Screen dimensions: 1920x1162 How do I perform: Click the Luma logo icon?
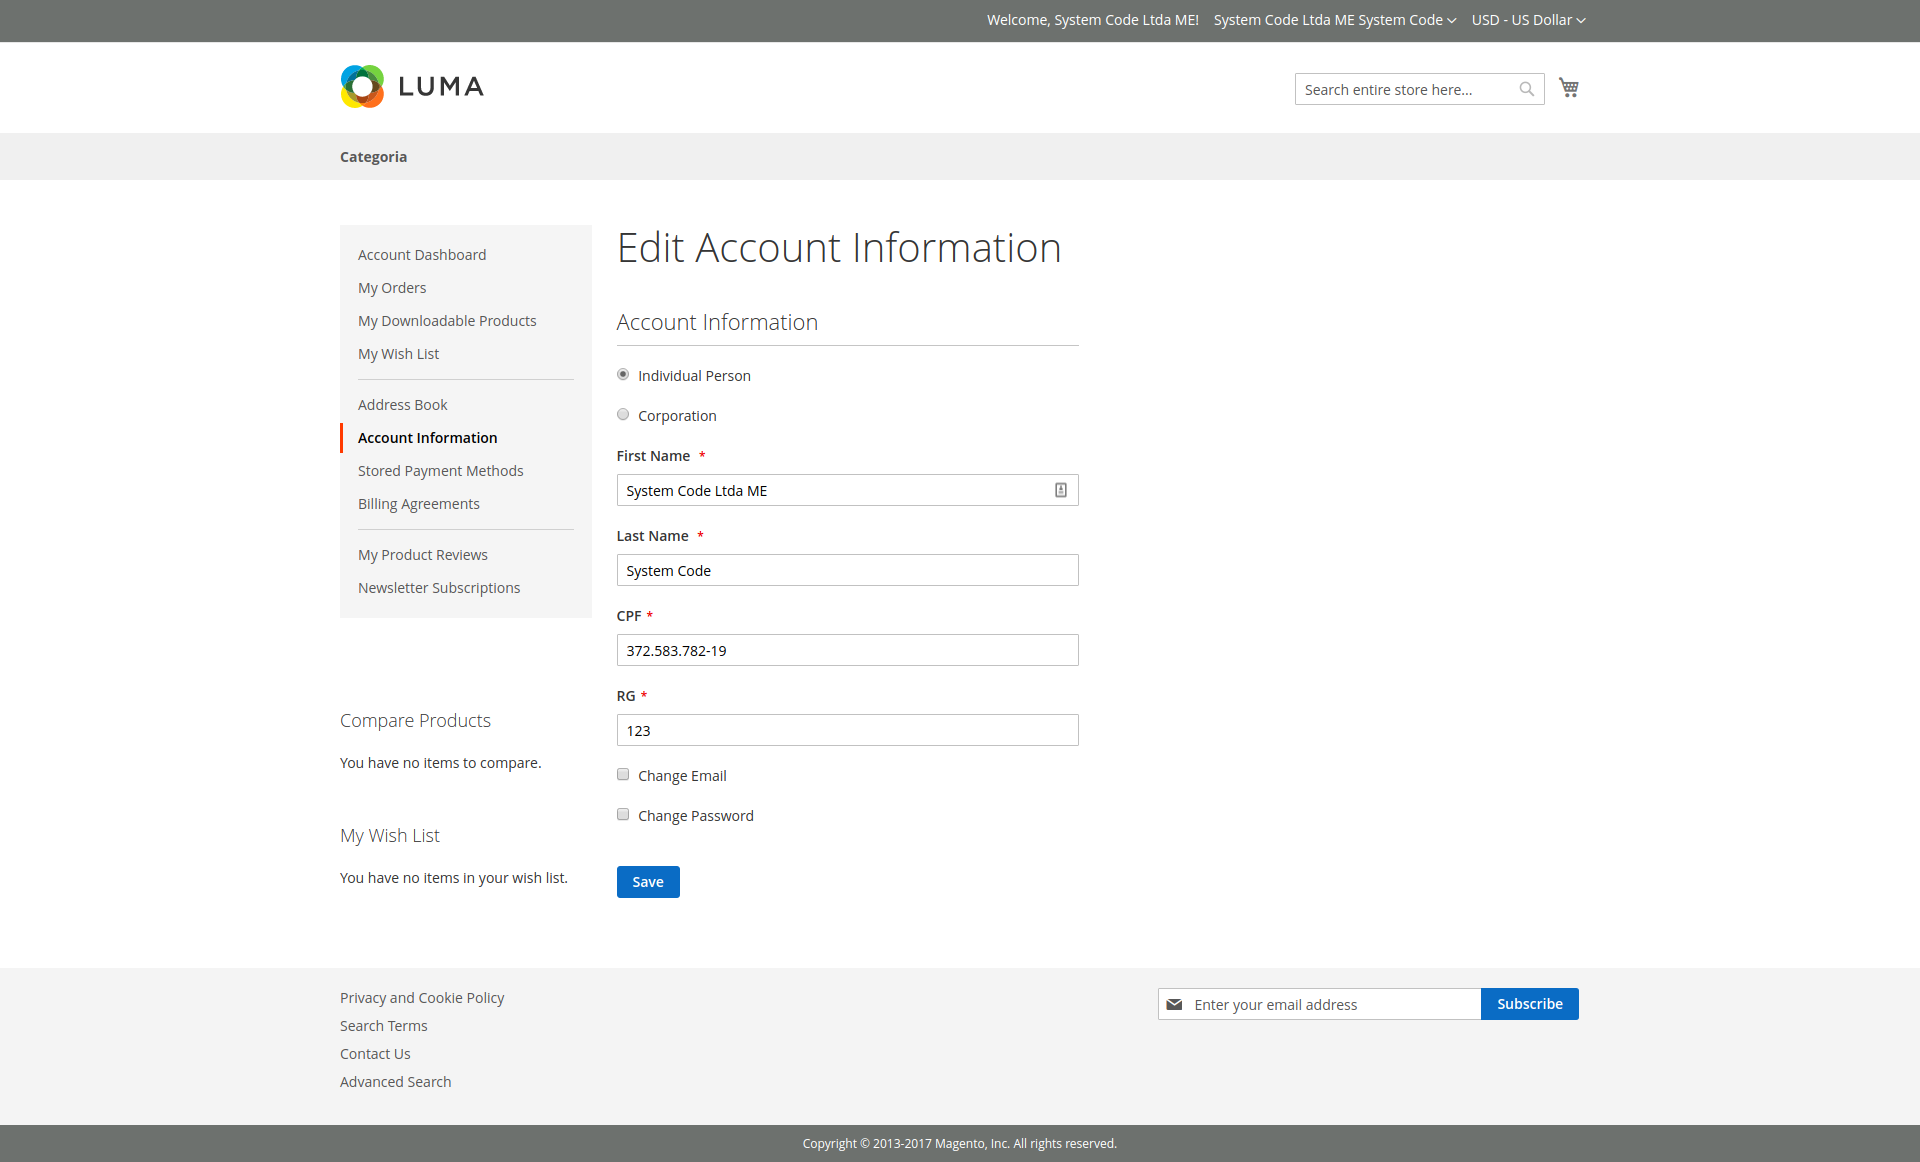point(362,87)
